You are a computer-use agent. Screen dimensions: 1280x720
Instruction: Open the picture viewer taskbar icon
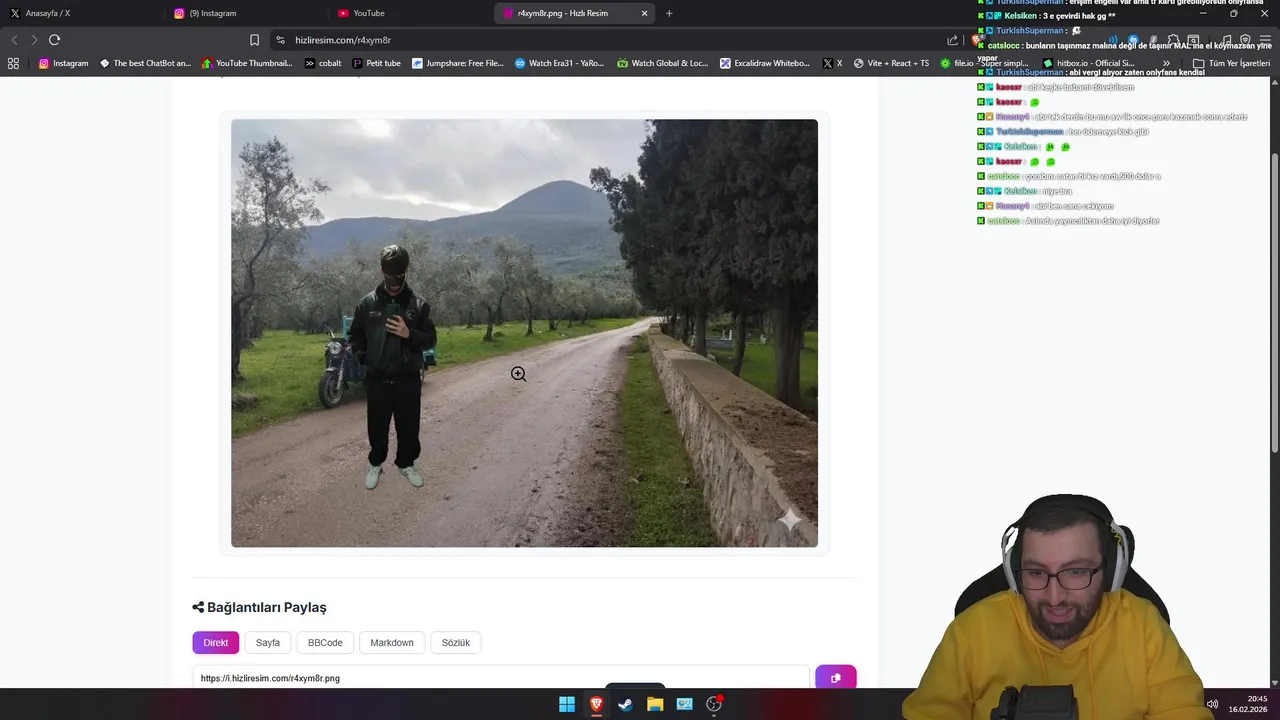click(x=684, y=704)
